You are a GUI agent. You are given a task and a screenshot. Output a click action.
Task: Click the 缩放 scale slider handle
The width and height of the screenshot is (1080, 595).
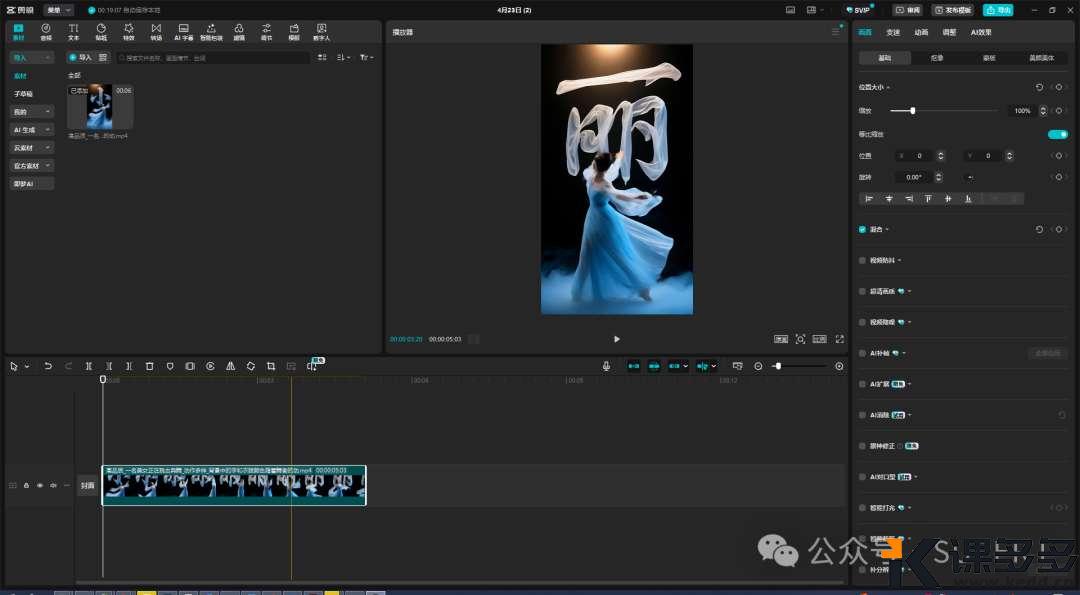click(913, 110)
